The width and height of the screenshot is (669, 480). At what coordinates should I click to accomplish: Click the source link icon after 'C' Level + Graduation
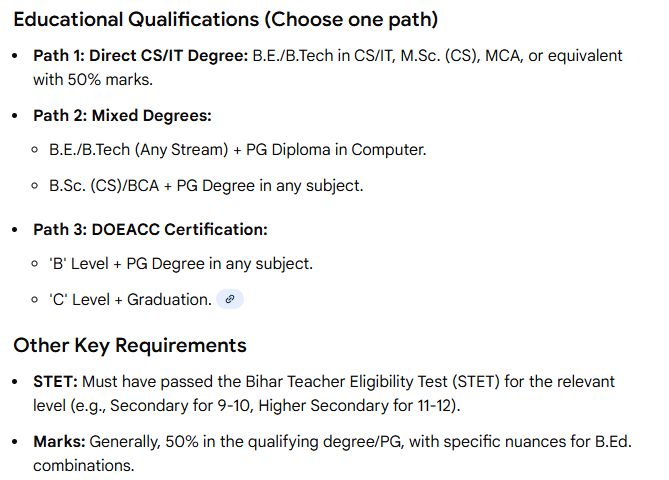(x=230, y=299)
